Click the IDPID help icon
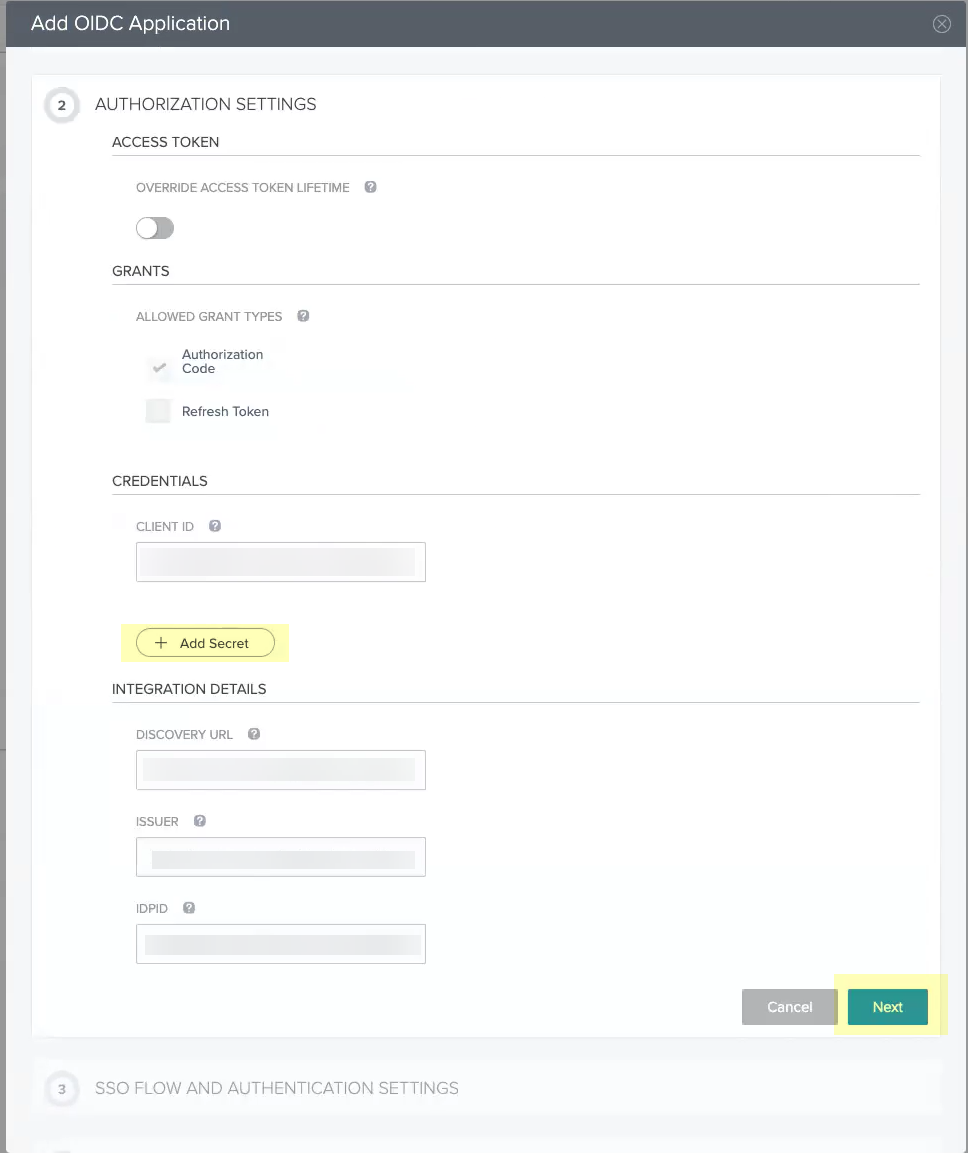Screen dimensions: 968x1153 189,908
